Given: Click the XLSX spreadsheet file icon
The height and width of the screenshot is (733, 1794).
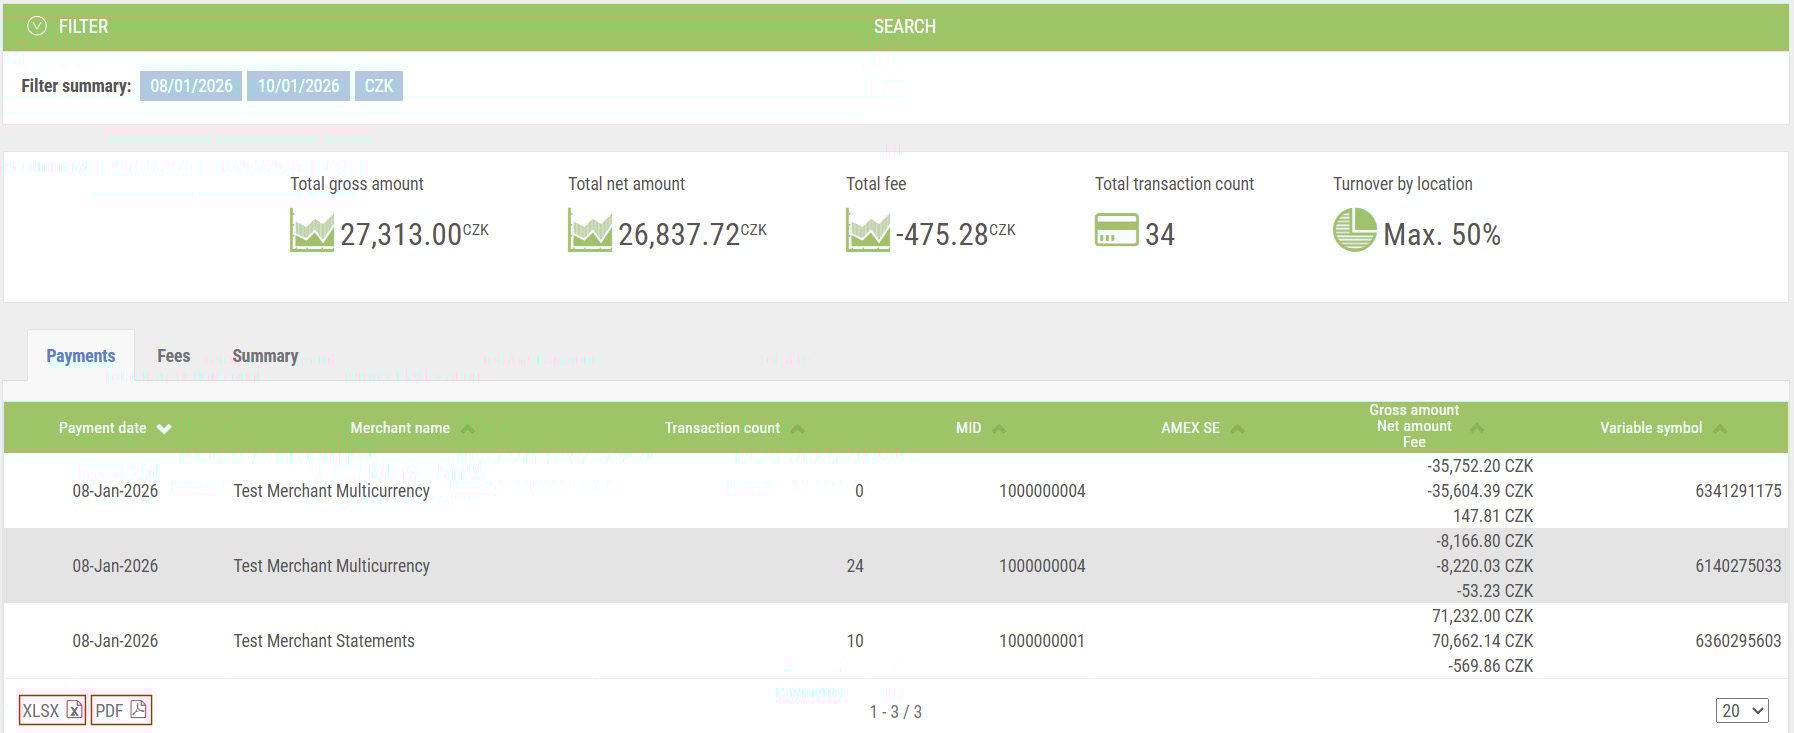Looking at the screenshot, I should [x=74, y=710].
